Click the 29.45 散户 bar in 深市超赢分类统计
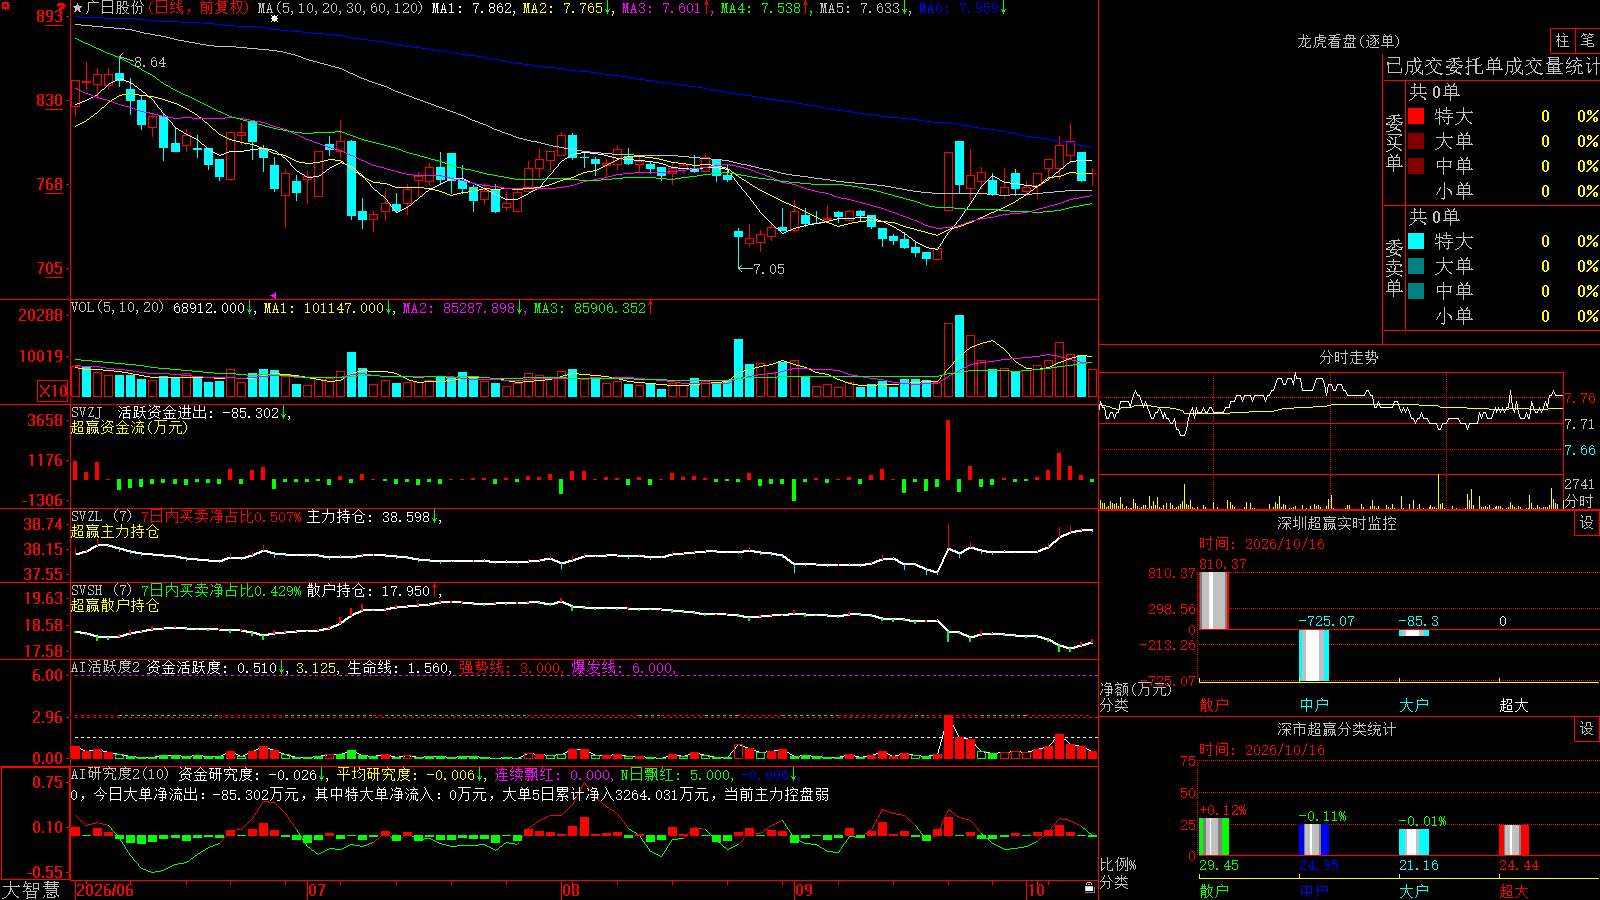 click(1214, 837)
